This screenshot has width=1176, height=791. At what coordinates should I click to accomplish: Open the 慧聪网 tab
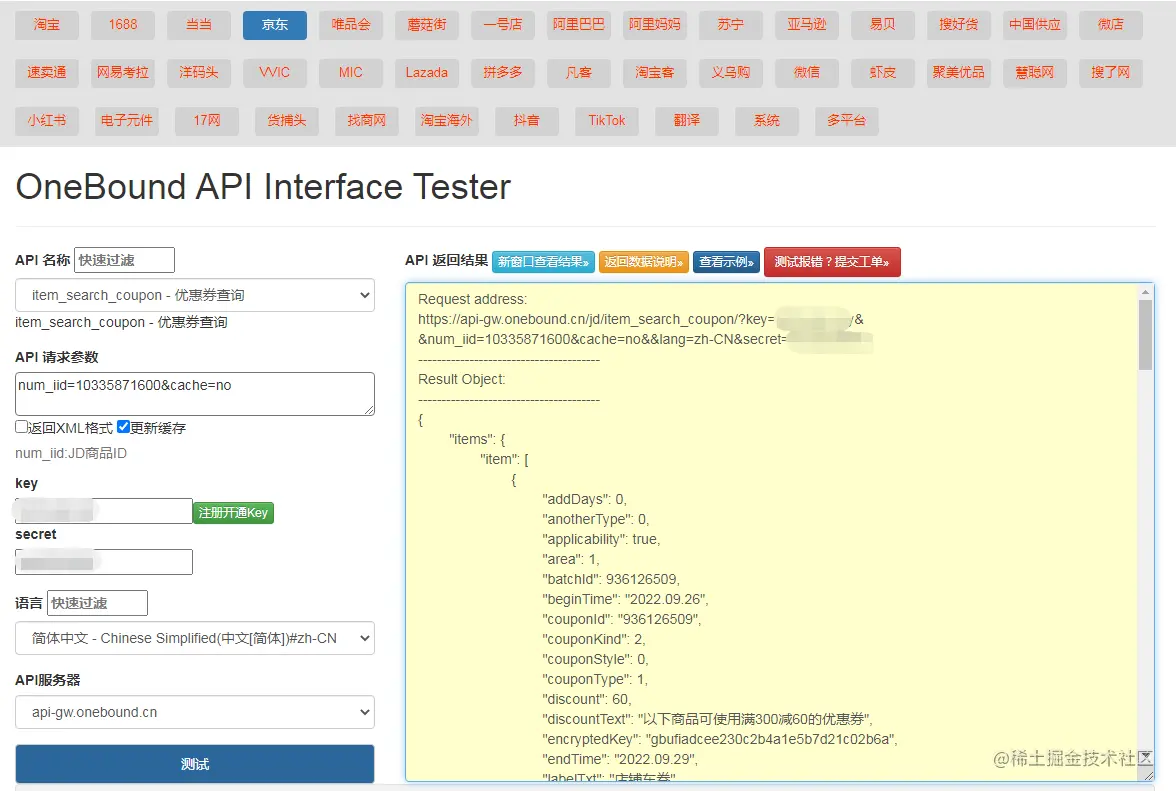pos(1035,73)
